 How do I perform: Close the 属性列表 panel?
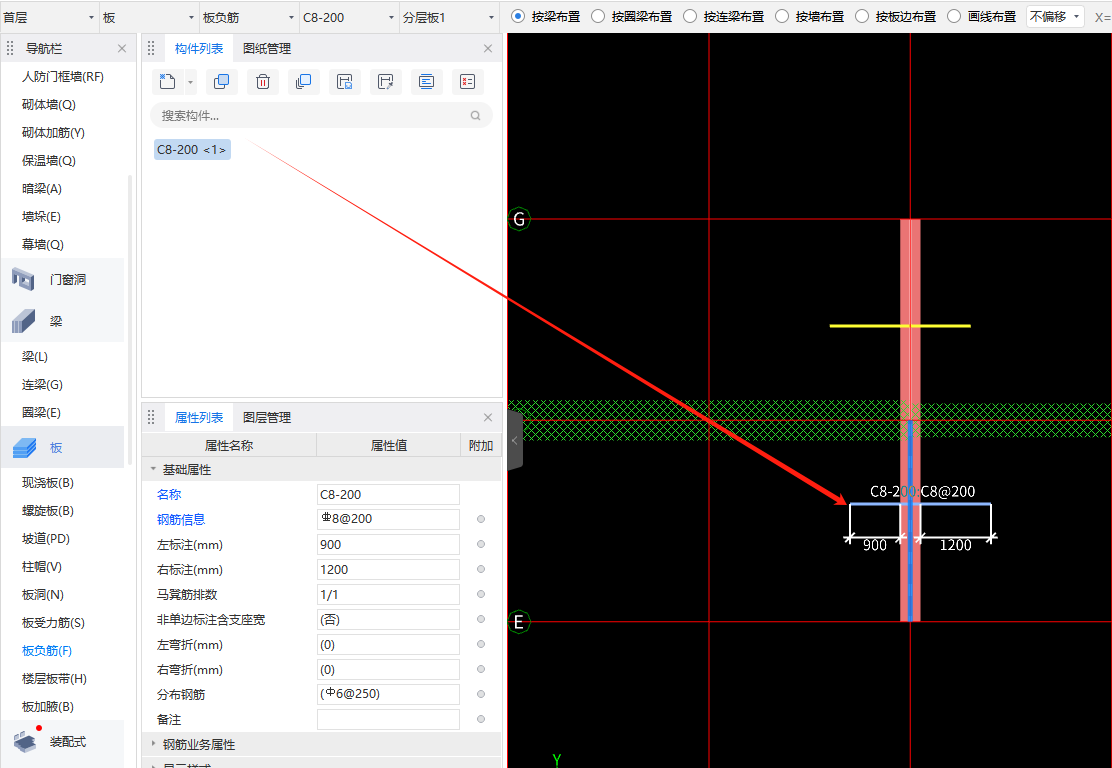[488, 417]
